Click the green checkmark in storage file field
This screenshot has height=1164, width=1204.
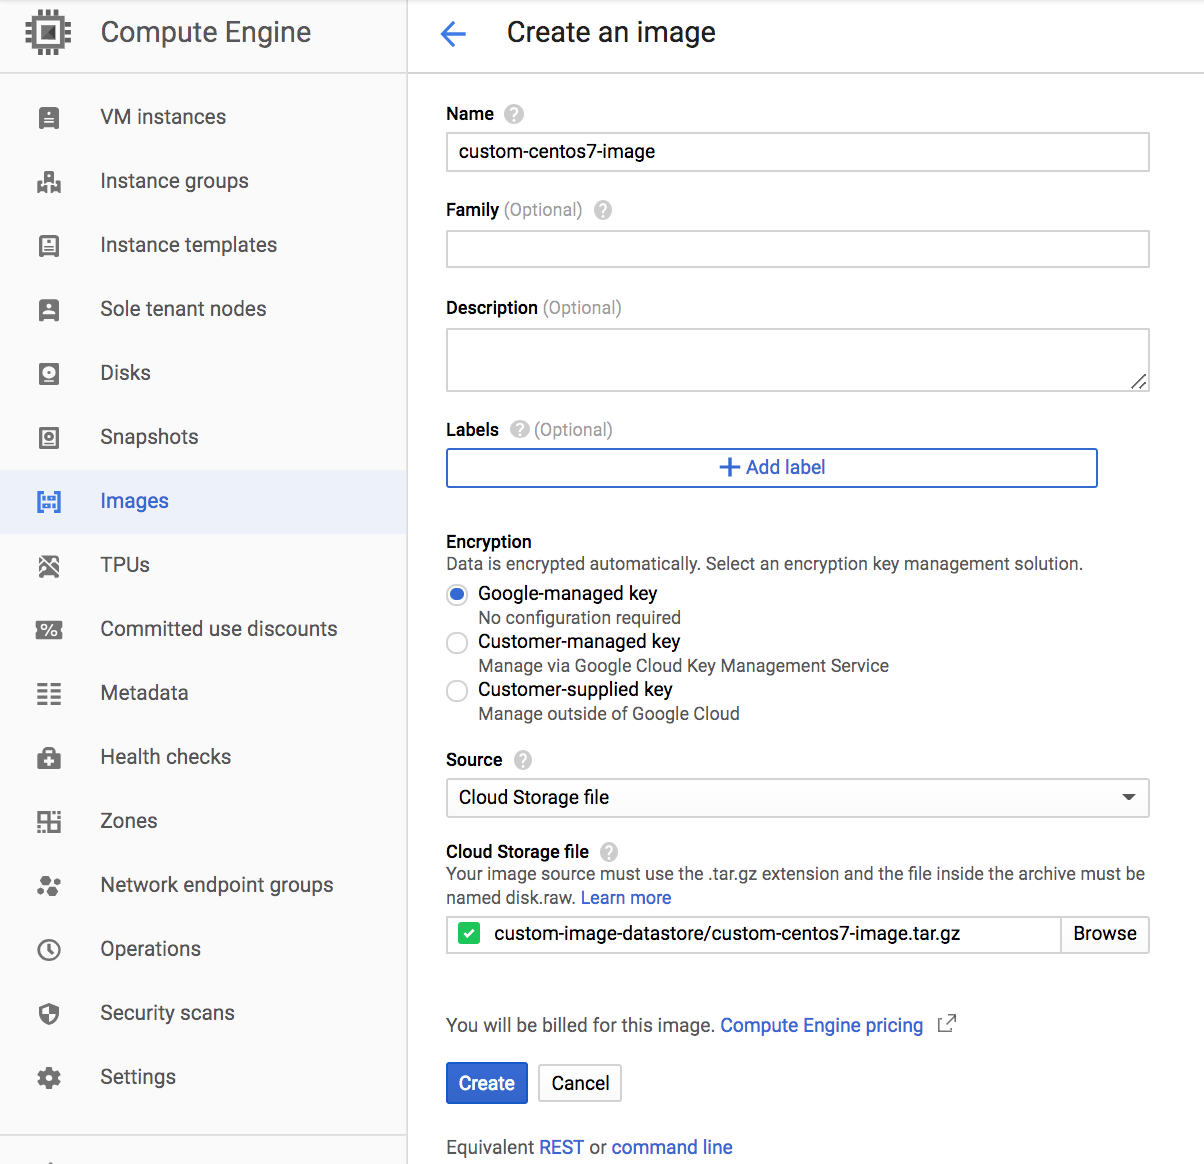click(469, 934)
